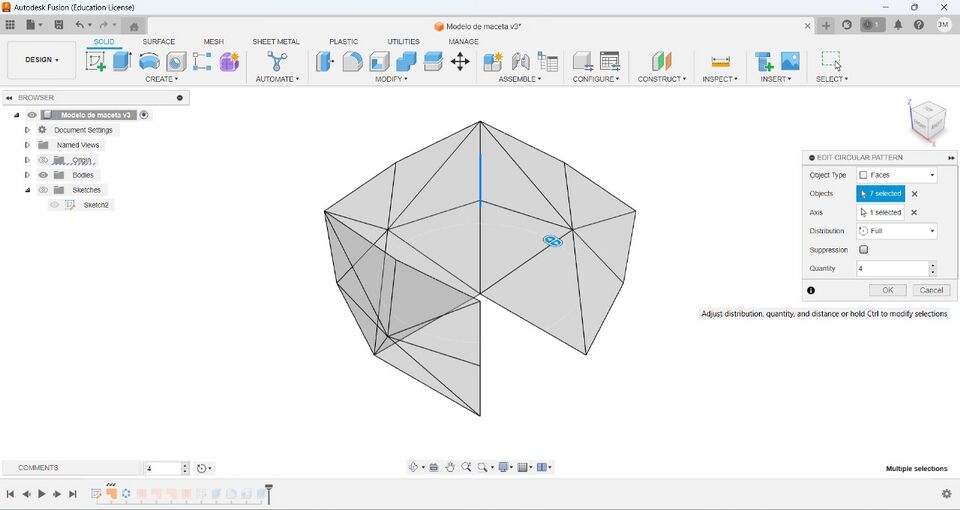
Task: Open the Automate tool icon
Action: point(277,61)
